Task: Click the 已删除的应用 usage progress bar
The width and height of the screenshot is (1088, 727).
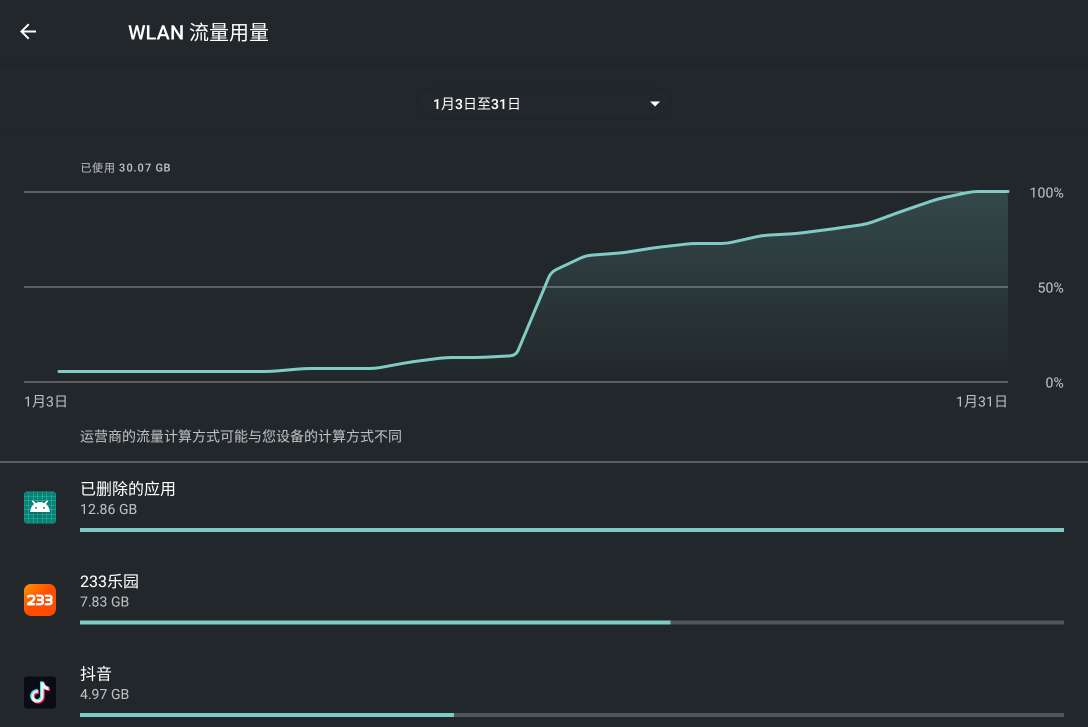Action: pyautogui.click(x=571, y=530)
